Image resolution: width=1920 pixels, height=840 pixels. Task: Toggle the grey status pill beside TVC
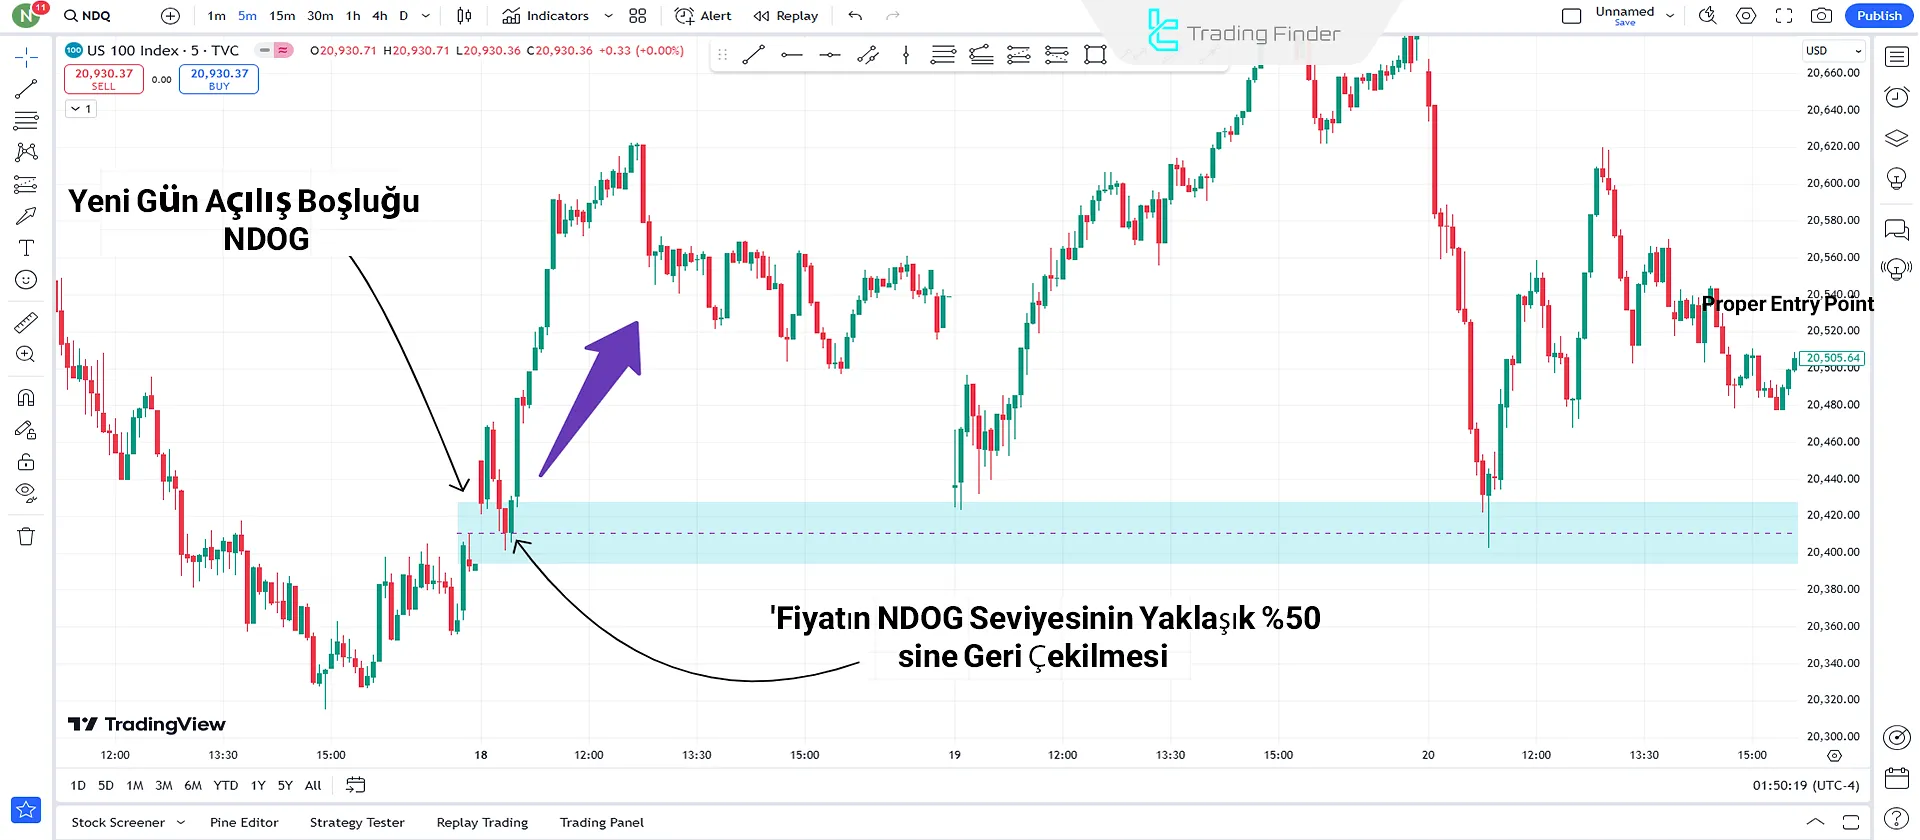tap(265, 50)
